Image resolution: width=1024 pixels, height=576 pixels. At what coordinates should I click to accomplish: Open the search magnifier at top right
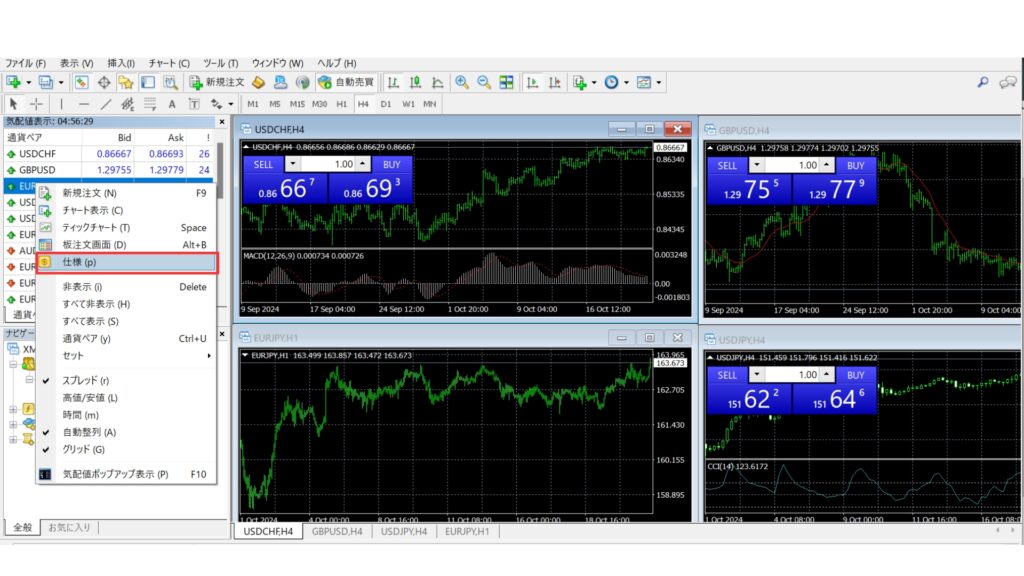[983, 82]
